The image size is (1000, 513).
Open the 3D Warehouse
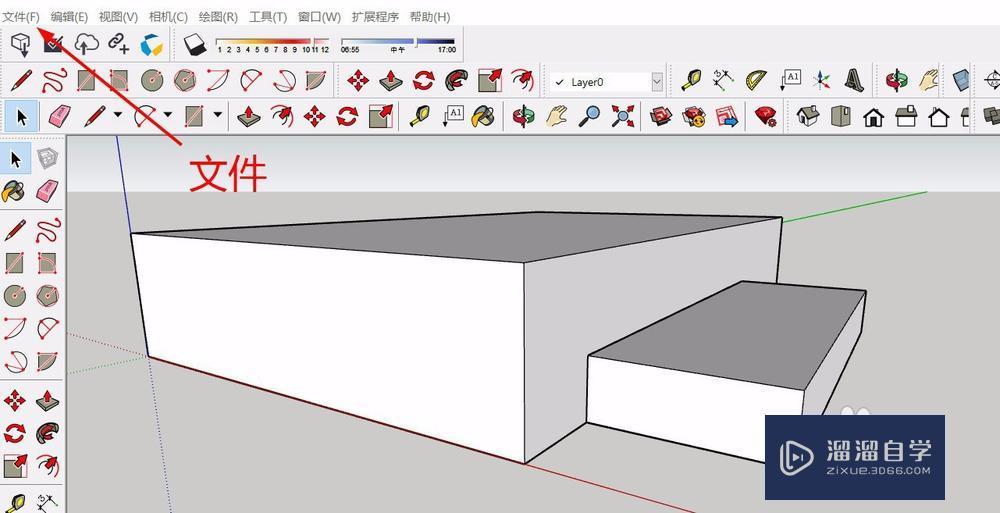point(661,117)
